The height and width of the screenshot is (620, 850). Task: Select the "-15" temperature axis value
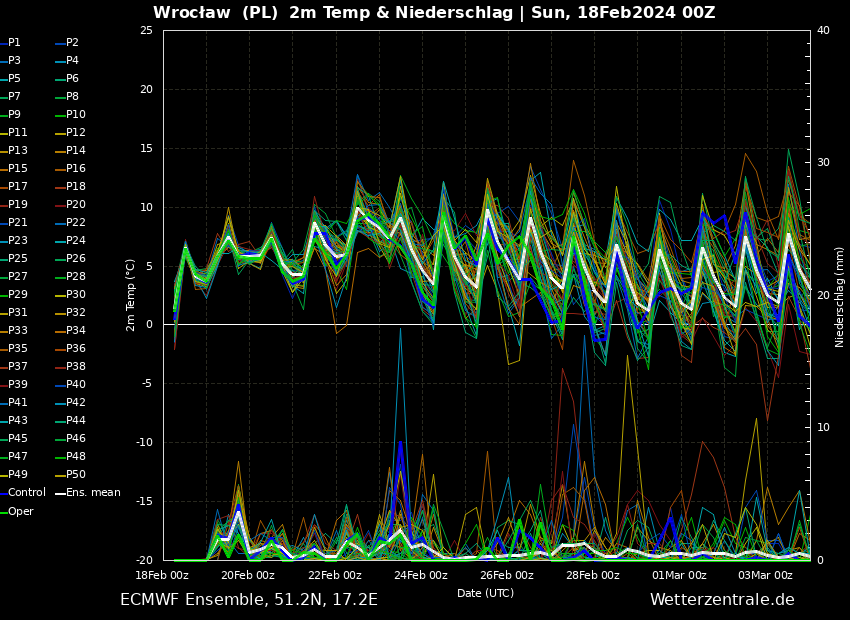coord(144,502)
